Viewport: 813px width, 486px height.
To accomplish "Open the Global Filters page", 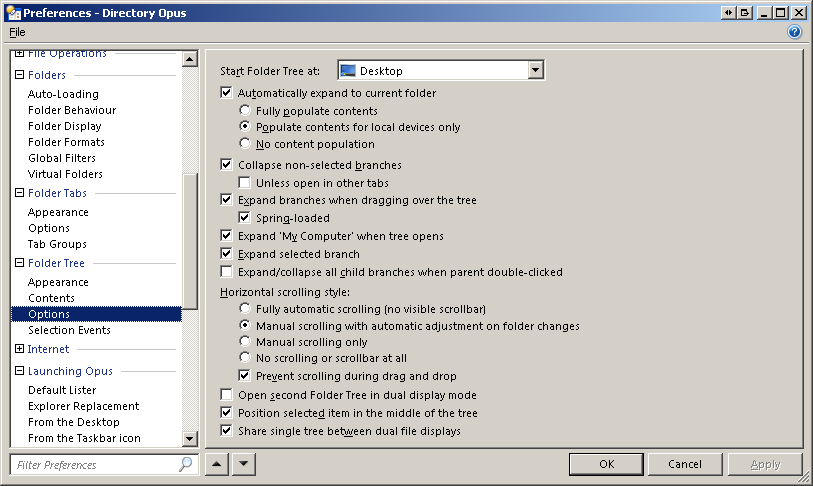I will (x=62, y=158).
